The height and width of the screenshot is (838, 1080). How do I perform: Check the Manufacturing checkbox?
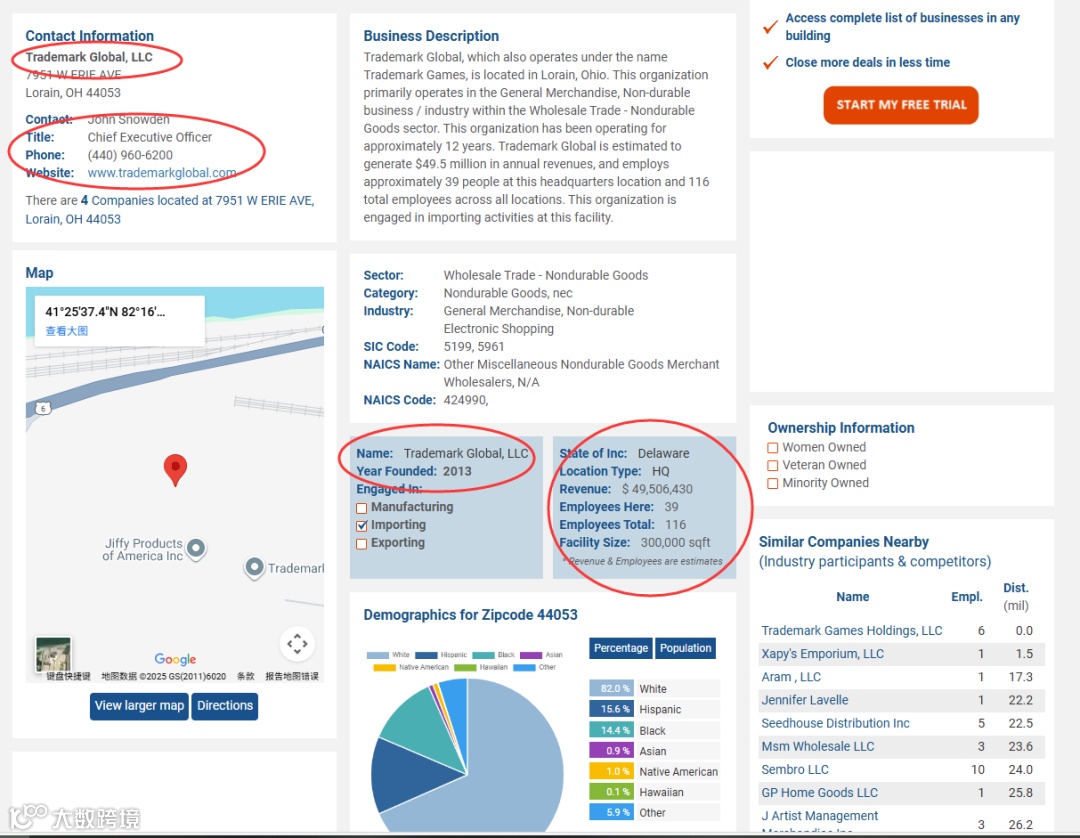[362, 508]
